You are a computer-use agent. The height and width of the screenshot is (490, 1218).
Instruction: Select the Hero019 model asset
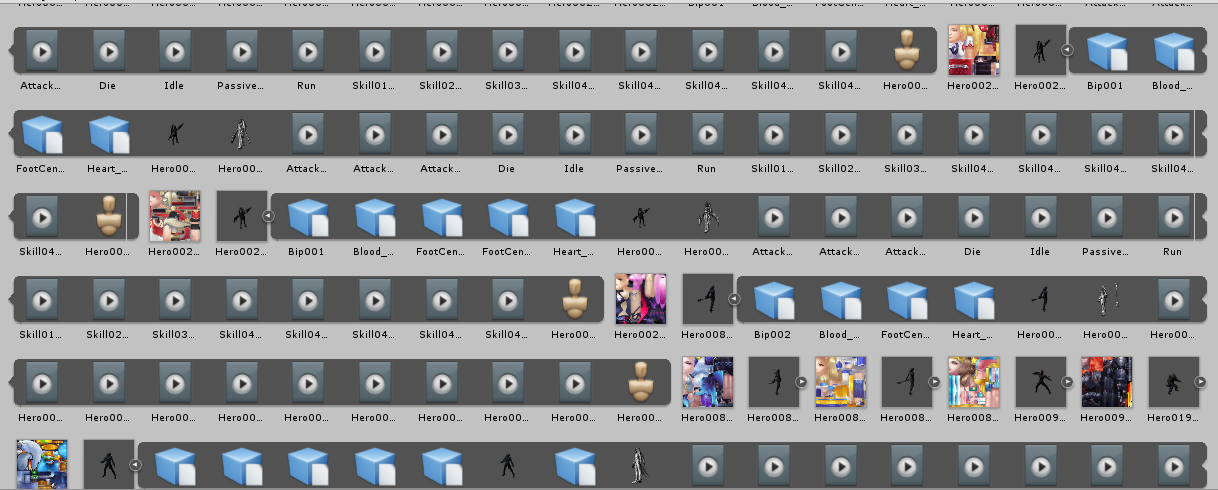(1173, 382)
